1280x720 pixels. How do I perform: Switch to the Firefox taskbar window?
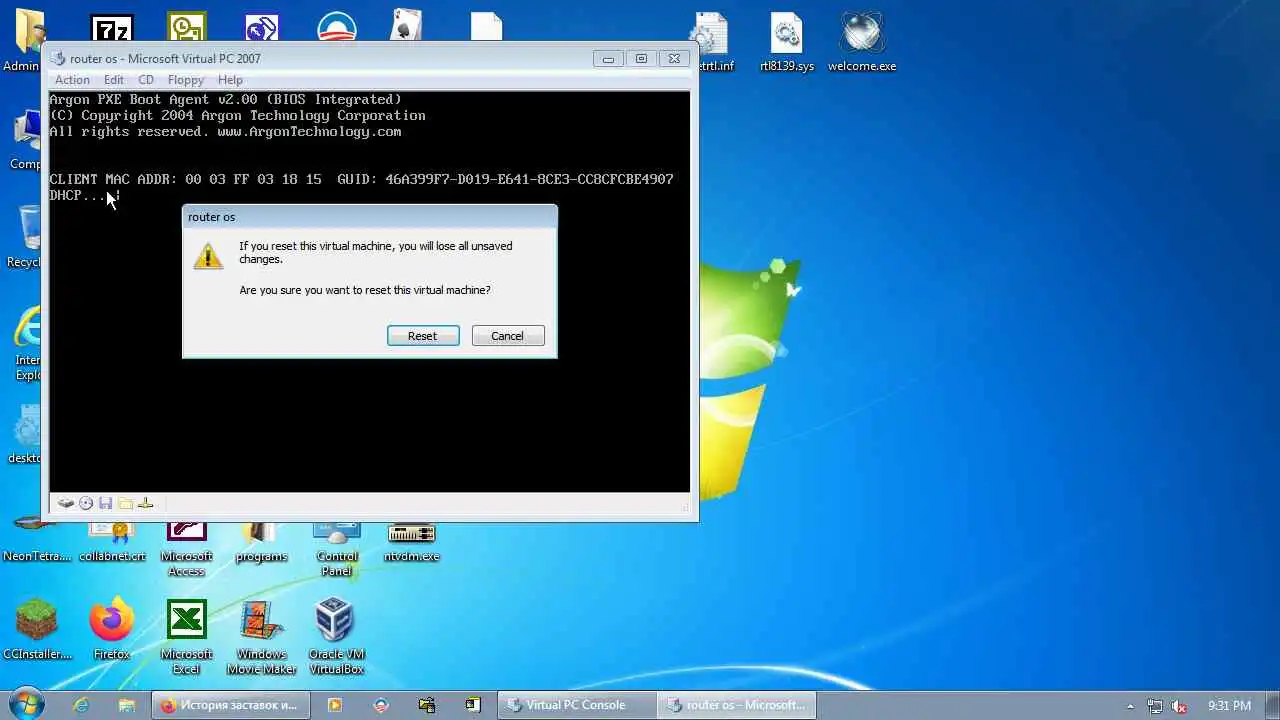(230, 705)
